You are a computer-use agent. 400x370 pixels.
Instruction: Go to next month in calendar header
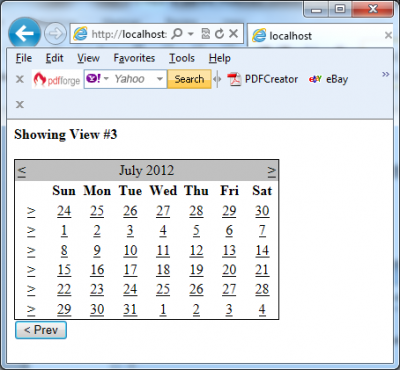pyautogui.click(x=272, y=170)
